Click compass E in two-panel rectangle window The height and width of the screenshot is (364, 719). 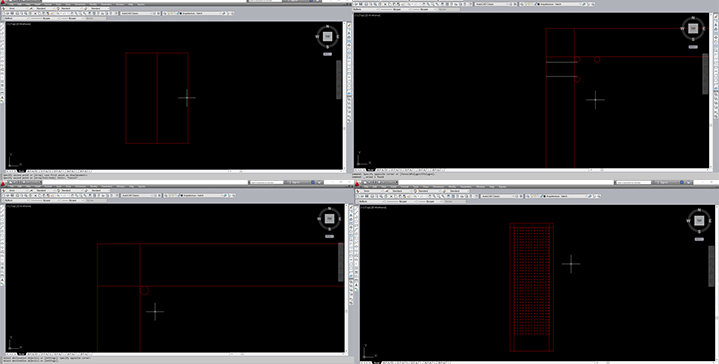(338, 37)
